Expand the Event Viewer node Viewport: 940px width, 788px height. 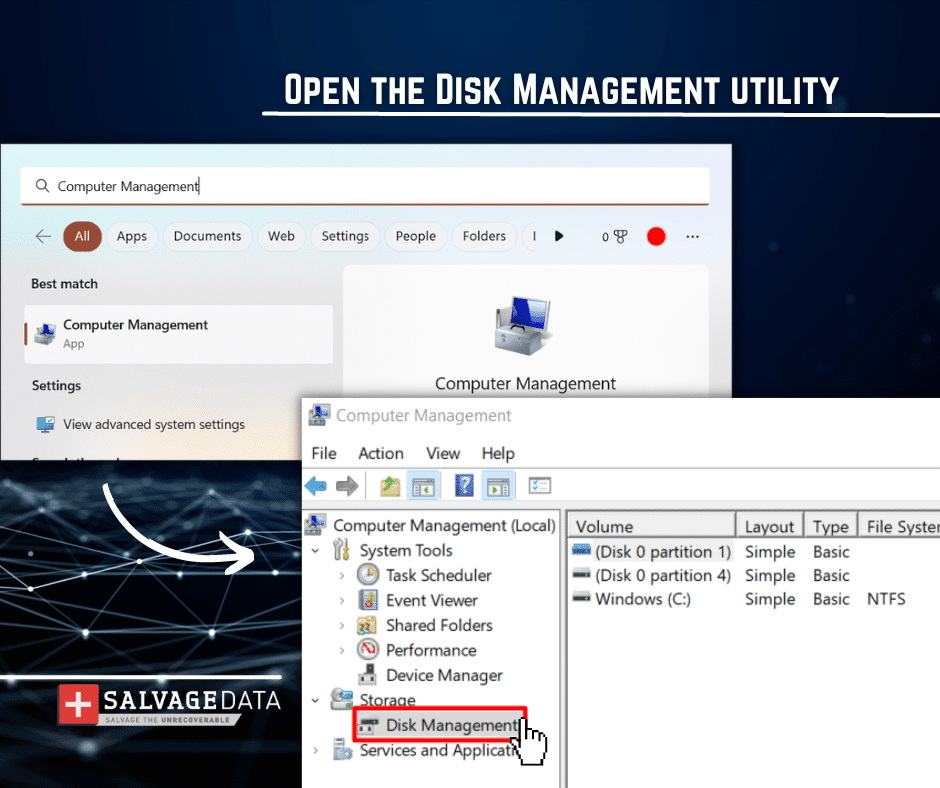pos(342,600)
